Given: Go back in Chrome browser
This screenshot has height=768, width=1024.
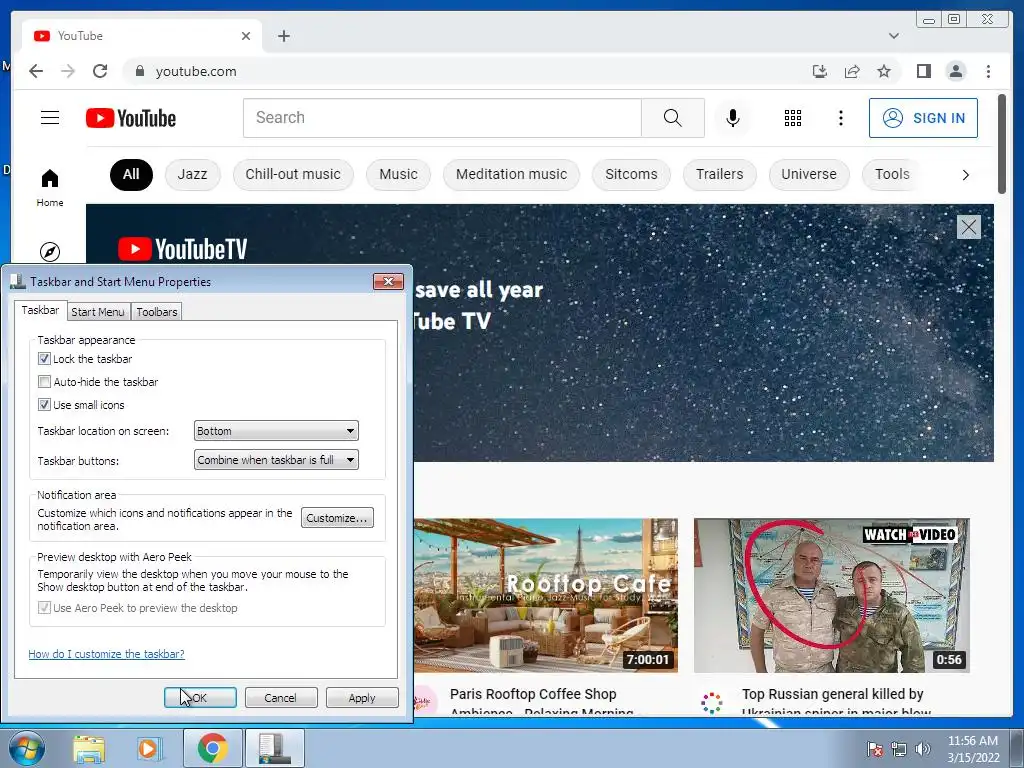Looking at the screenshot, I should click(x=36, y=71).
